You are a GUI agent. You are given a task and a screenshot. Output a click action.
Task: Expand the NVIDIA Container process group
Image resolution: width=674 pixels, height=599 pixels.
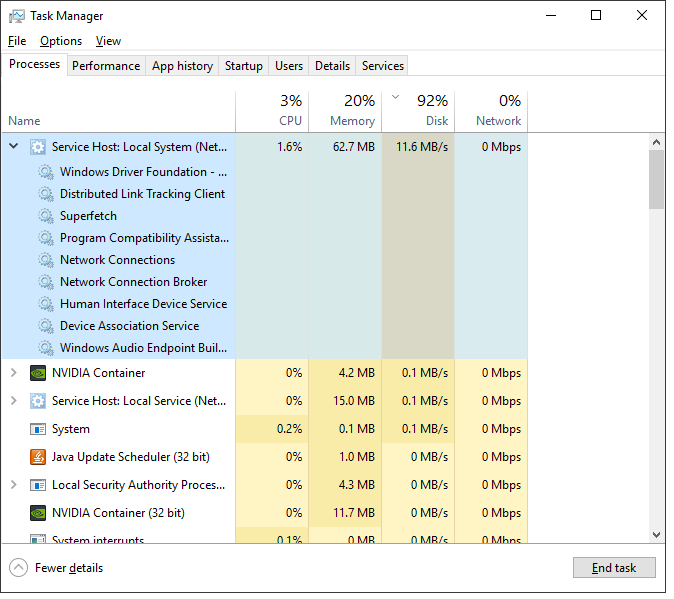pos(14,373)
